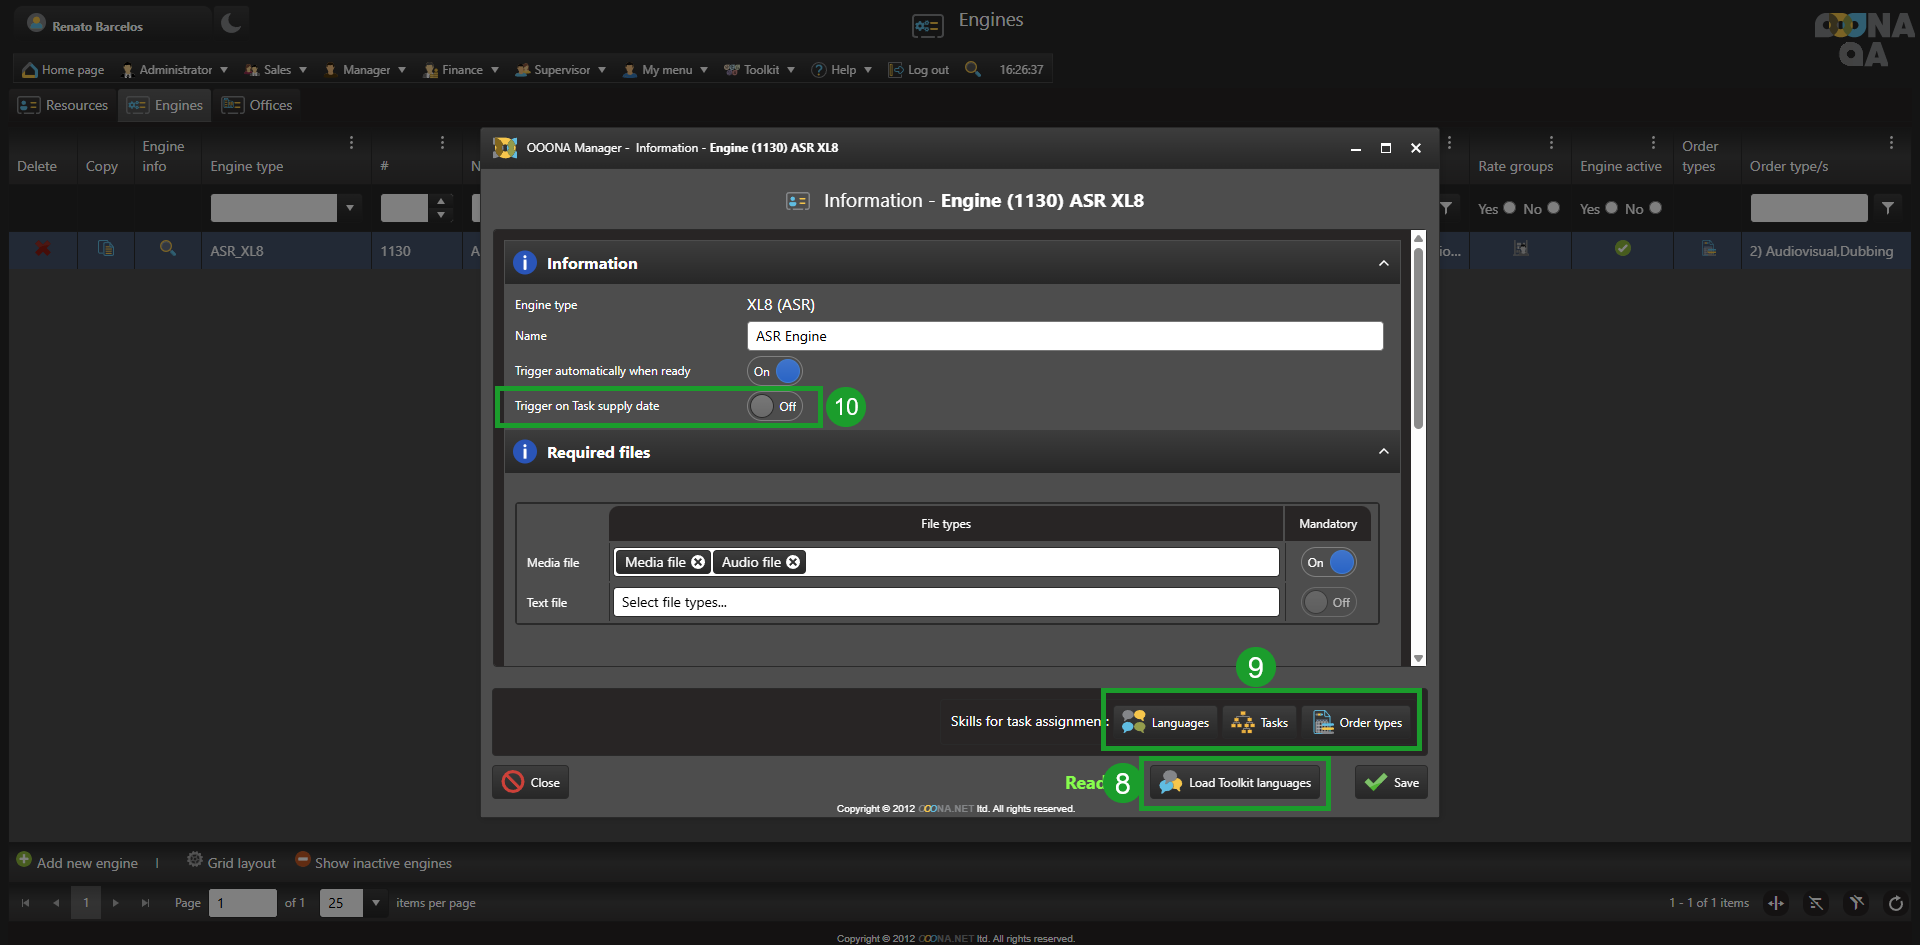This screenshot has height=945, width=1920.
Task: Open the Administrator menu
Action: 175,70
